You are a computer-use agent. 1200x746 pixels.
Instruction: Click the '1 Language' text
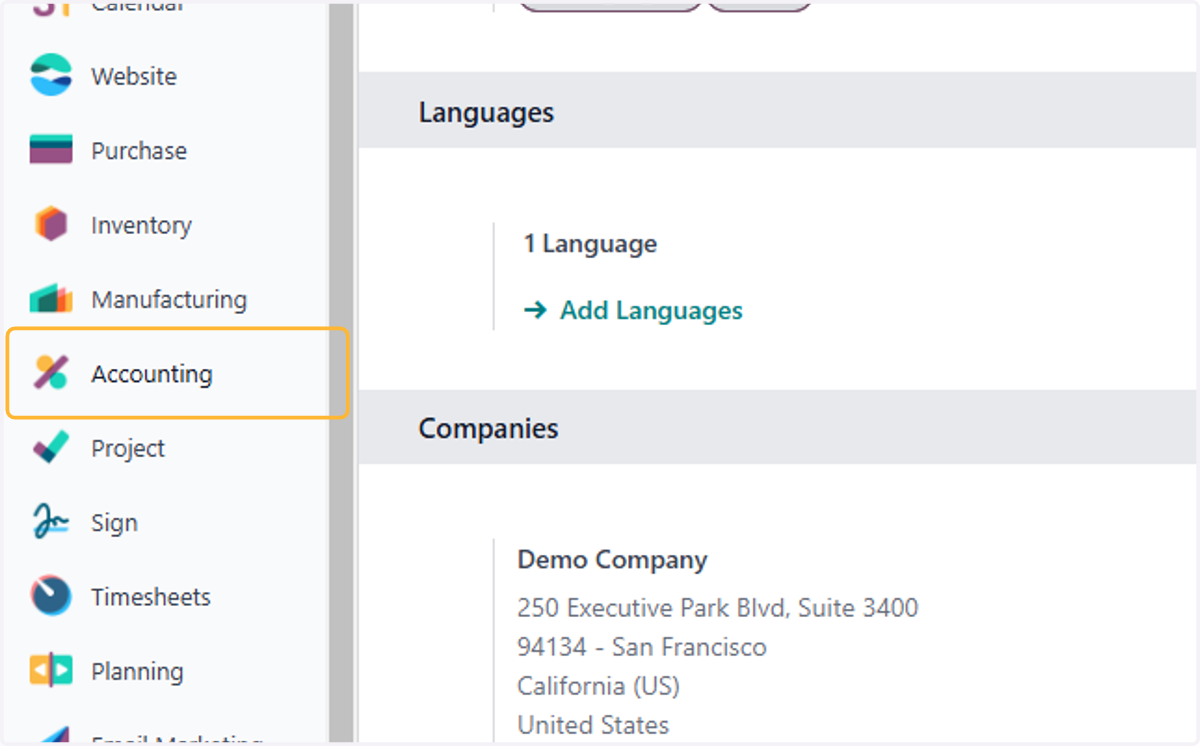(x=590, y=244)
